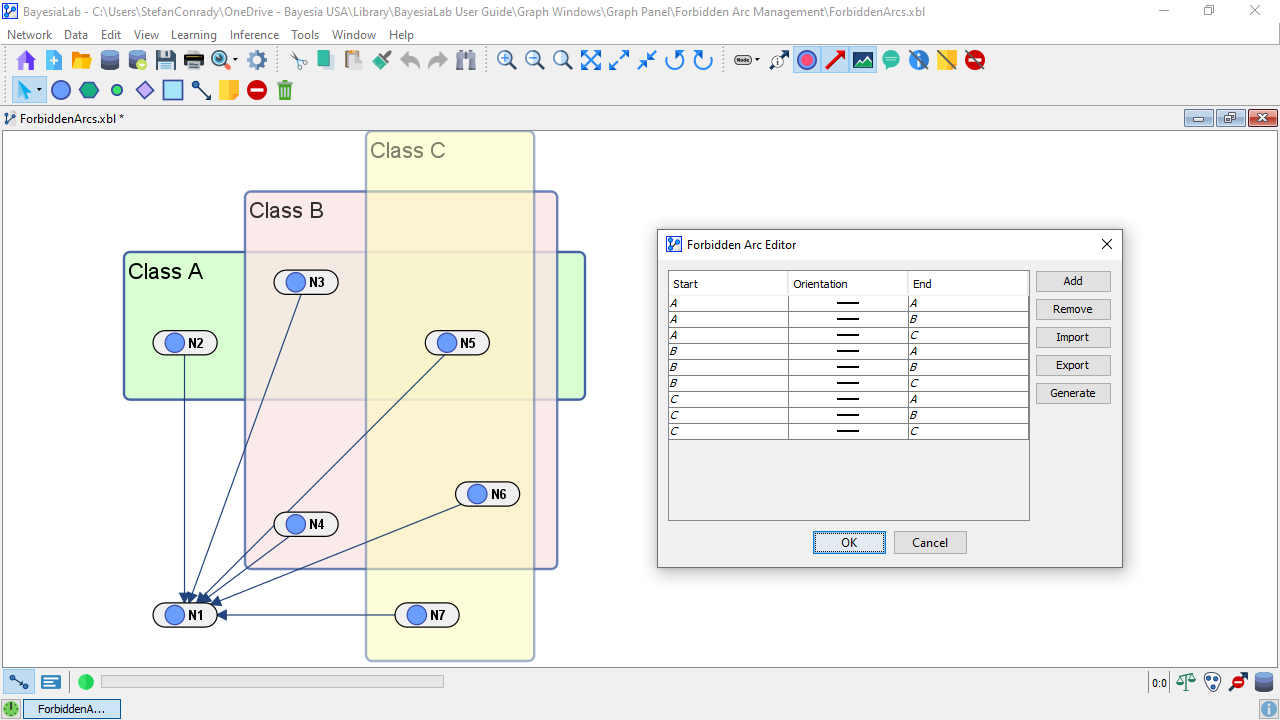Click the rotate right icon
This screenshot has width=1280, height=720.
click(x=703, y=60)
